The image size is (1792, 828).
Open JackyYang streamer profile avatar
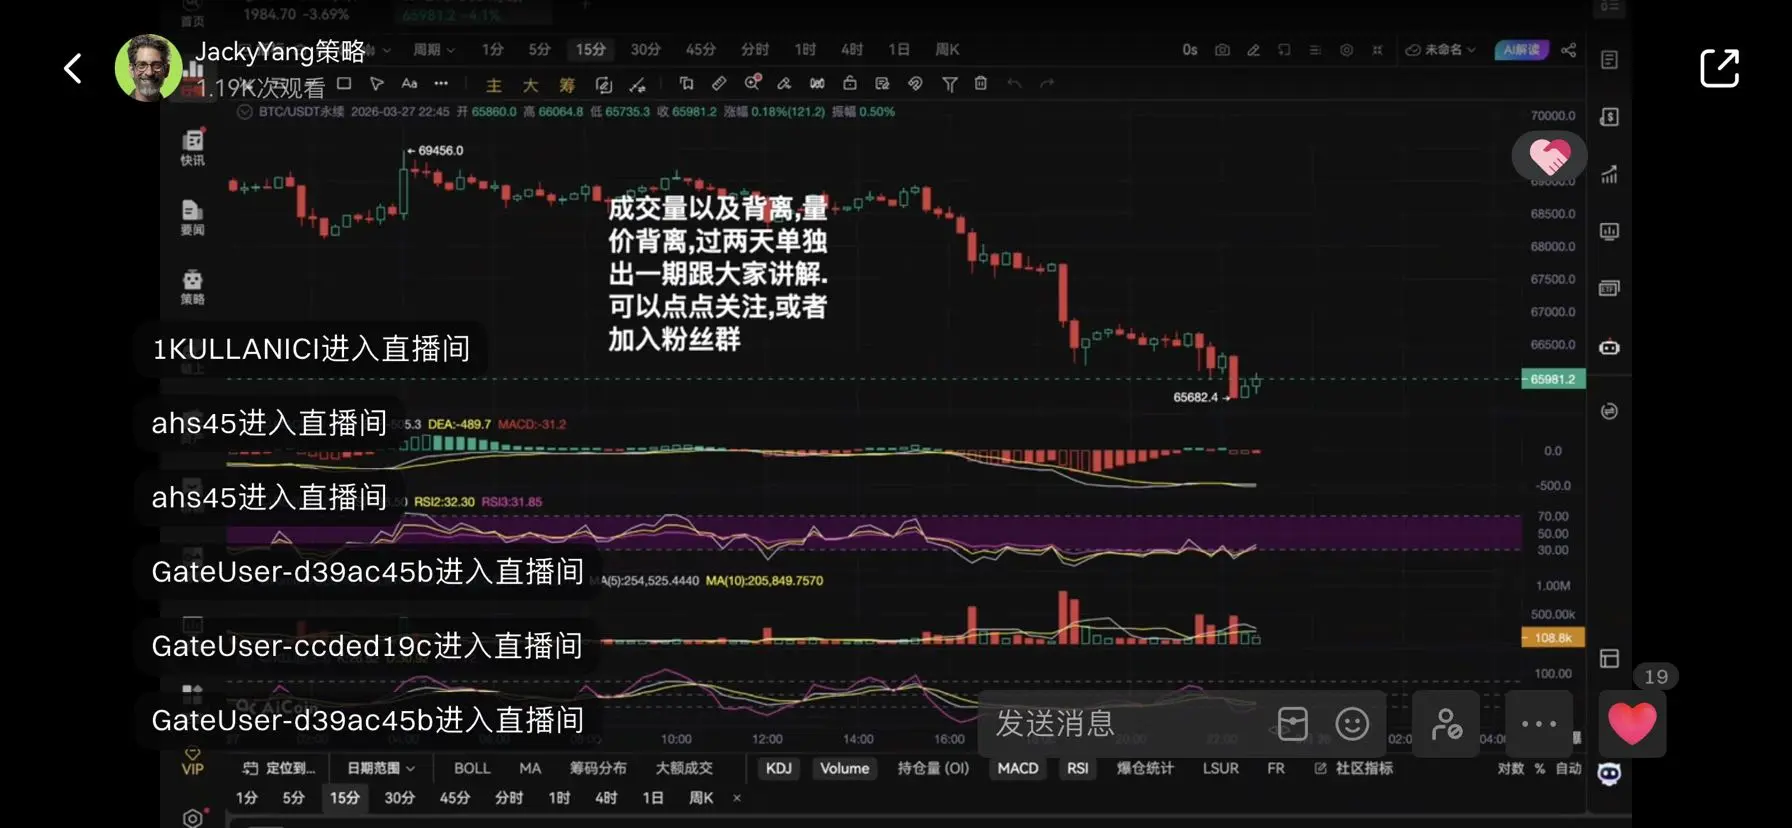tap(148, 68)
